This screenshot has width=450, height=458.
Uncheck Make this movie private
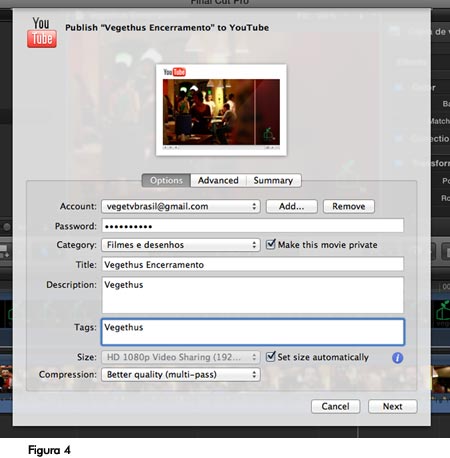[x=271, y=244]
